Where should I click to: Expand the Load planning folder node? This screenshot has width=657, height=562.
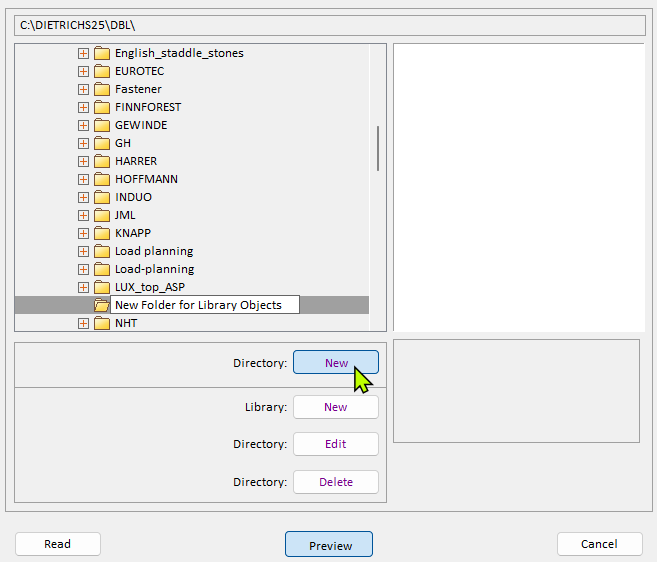pos(83,251)
